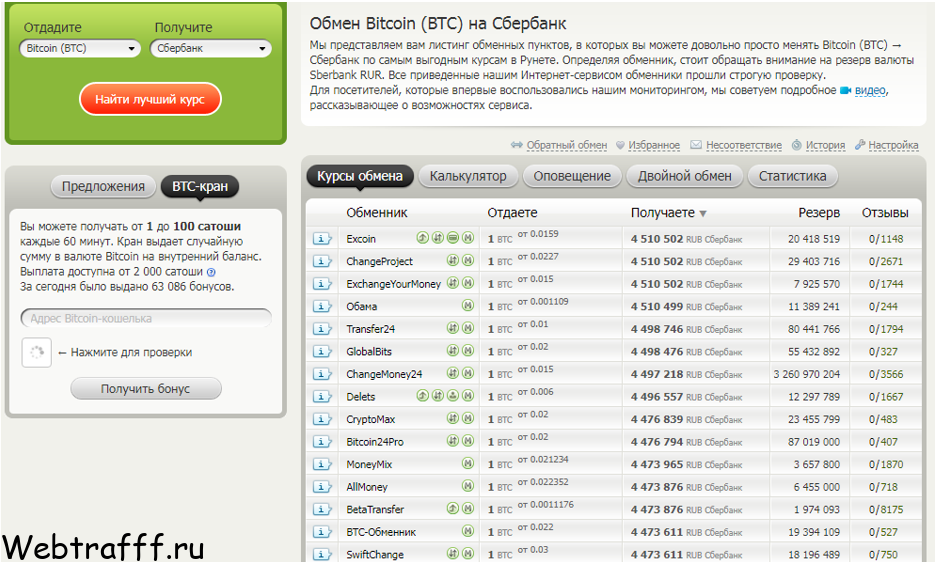Click Delets' rate 4 496 557
This screenshot has height=562, width=935.
pos(657,397)
